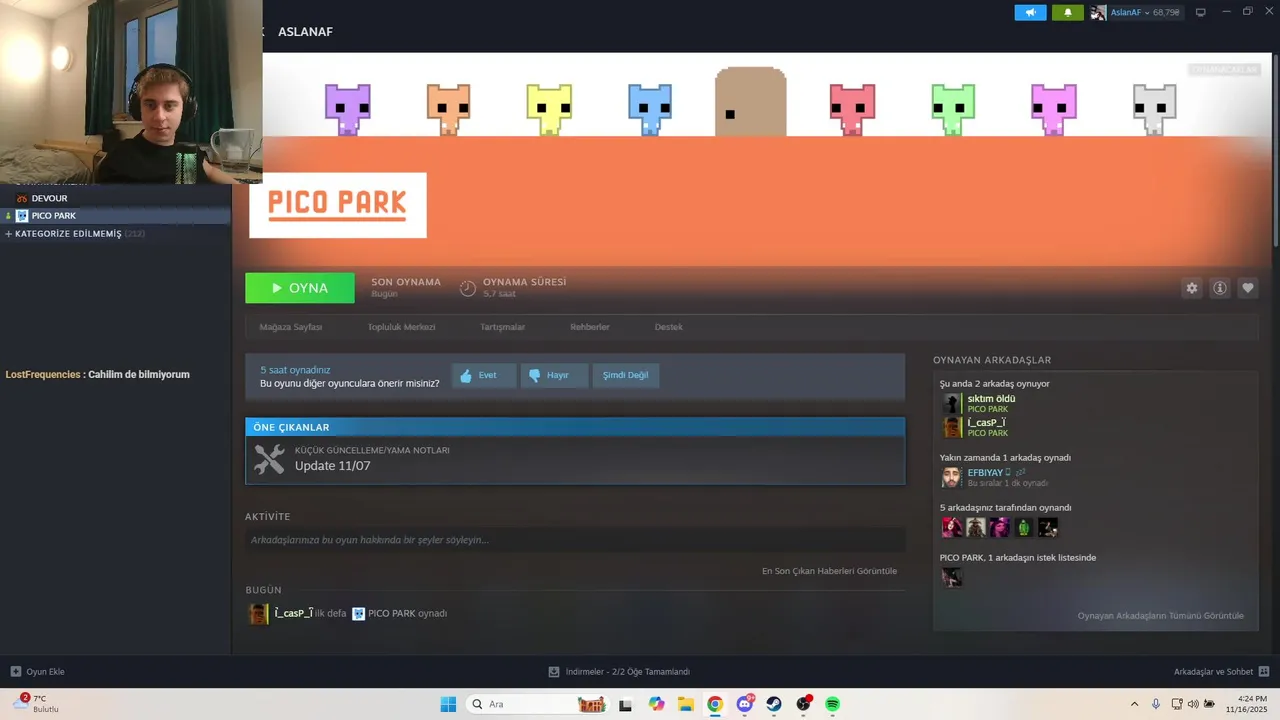Open Copilot from taskbar
This screenshot has width=1280, height=720.
(656, 704)
